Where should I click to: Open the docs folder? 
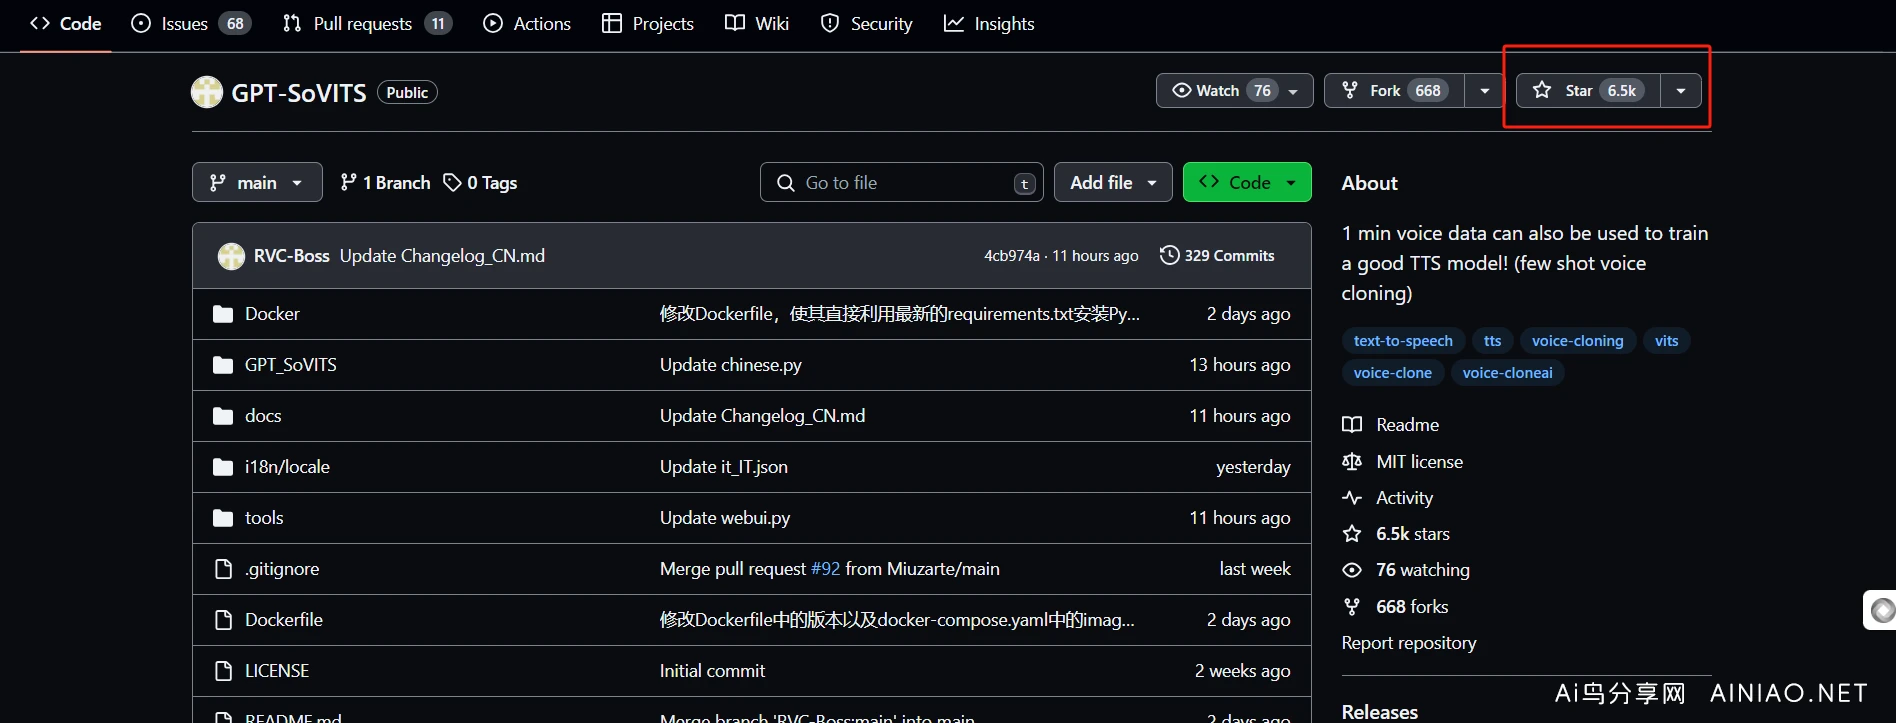click(263, 416)
